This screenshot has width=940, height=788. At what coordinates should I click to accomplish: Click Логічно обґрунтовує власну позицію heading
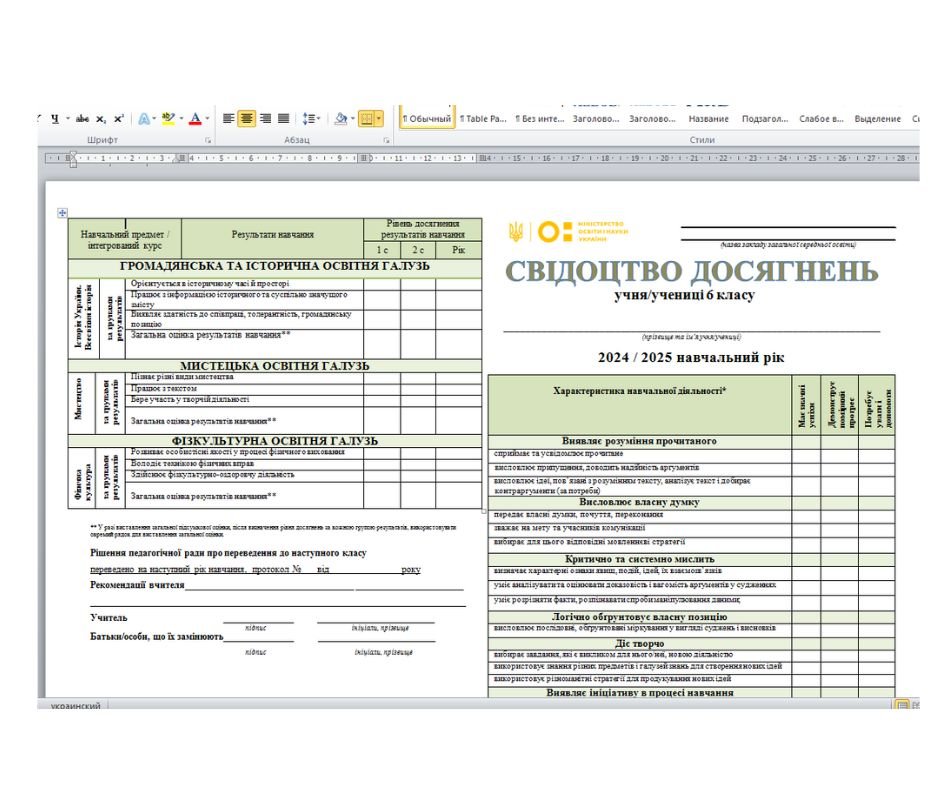point(639,616)
